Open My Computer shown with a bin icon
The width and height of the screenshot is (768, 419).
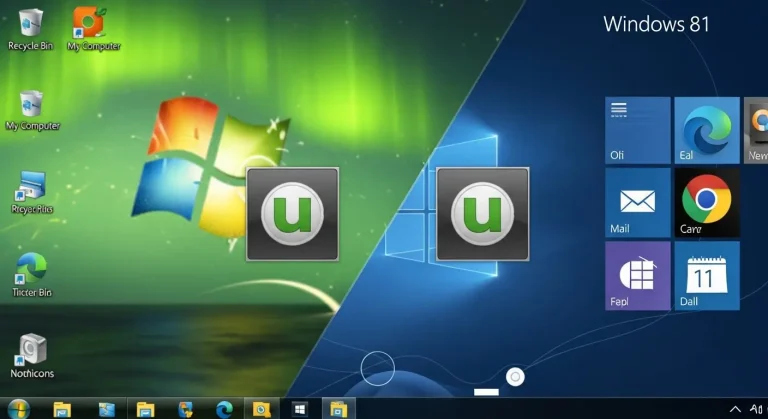click(32, 111)
